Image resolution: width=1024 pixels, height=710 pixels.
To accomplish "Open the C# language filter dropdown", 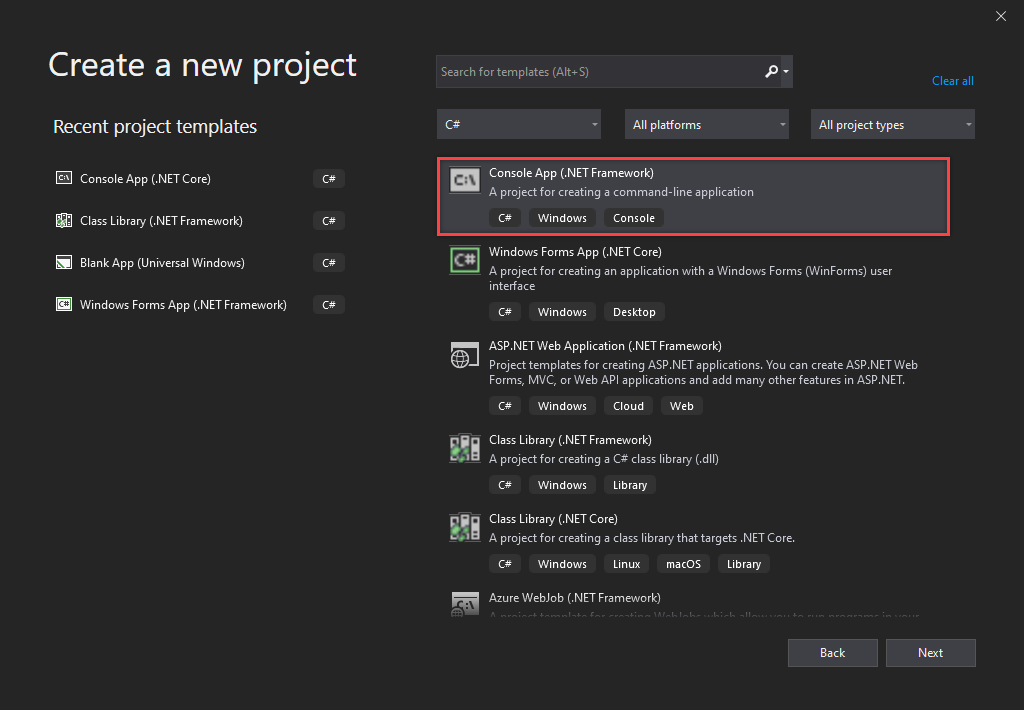I will point(519,124).
